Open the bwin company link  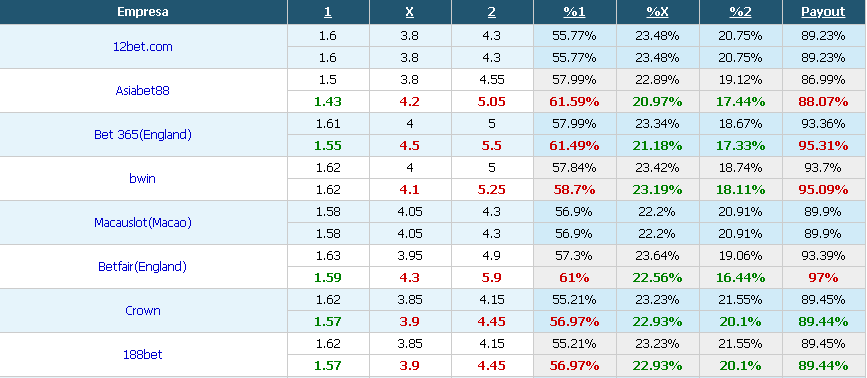pos(143,178)
